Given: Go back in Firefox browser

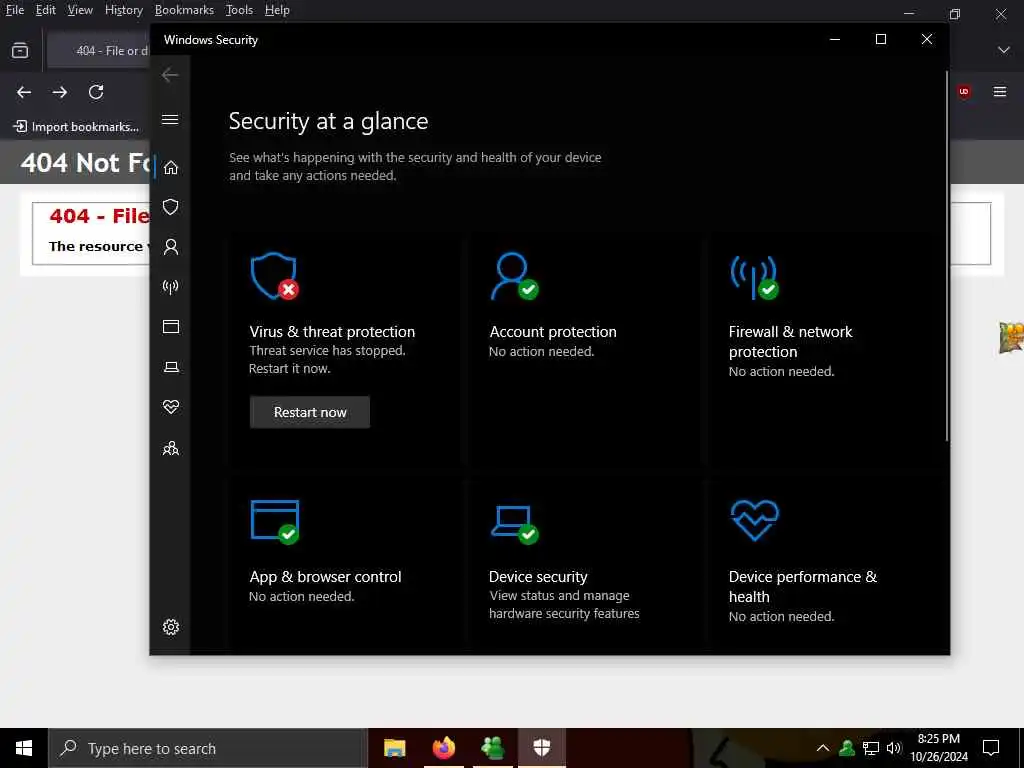Looking at the screenshot, I should click(24, 92).
